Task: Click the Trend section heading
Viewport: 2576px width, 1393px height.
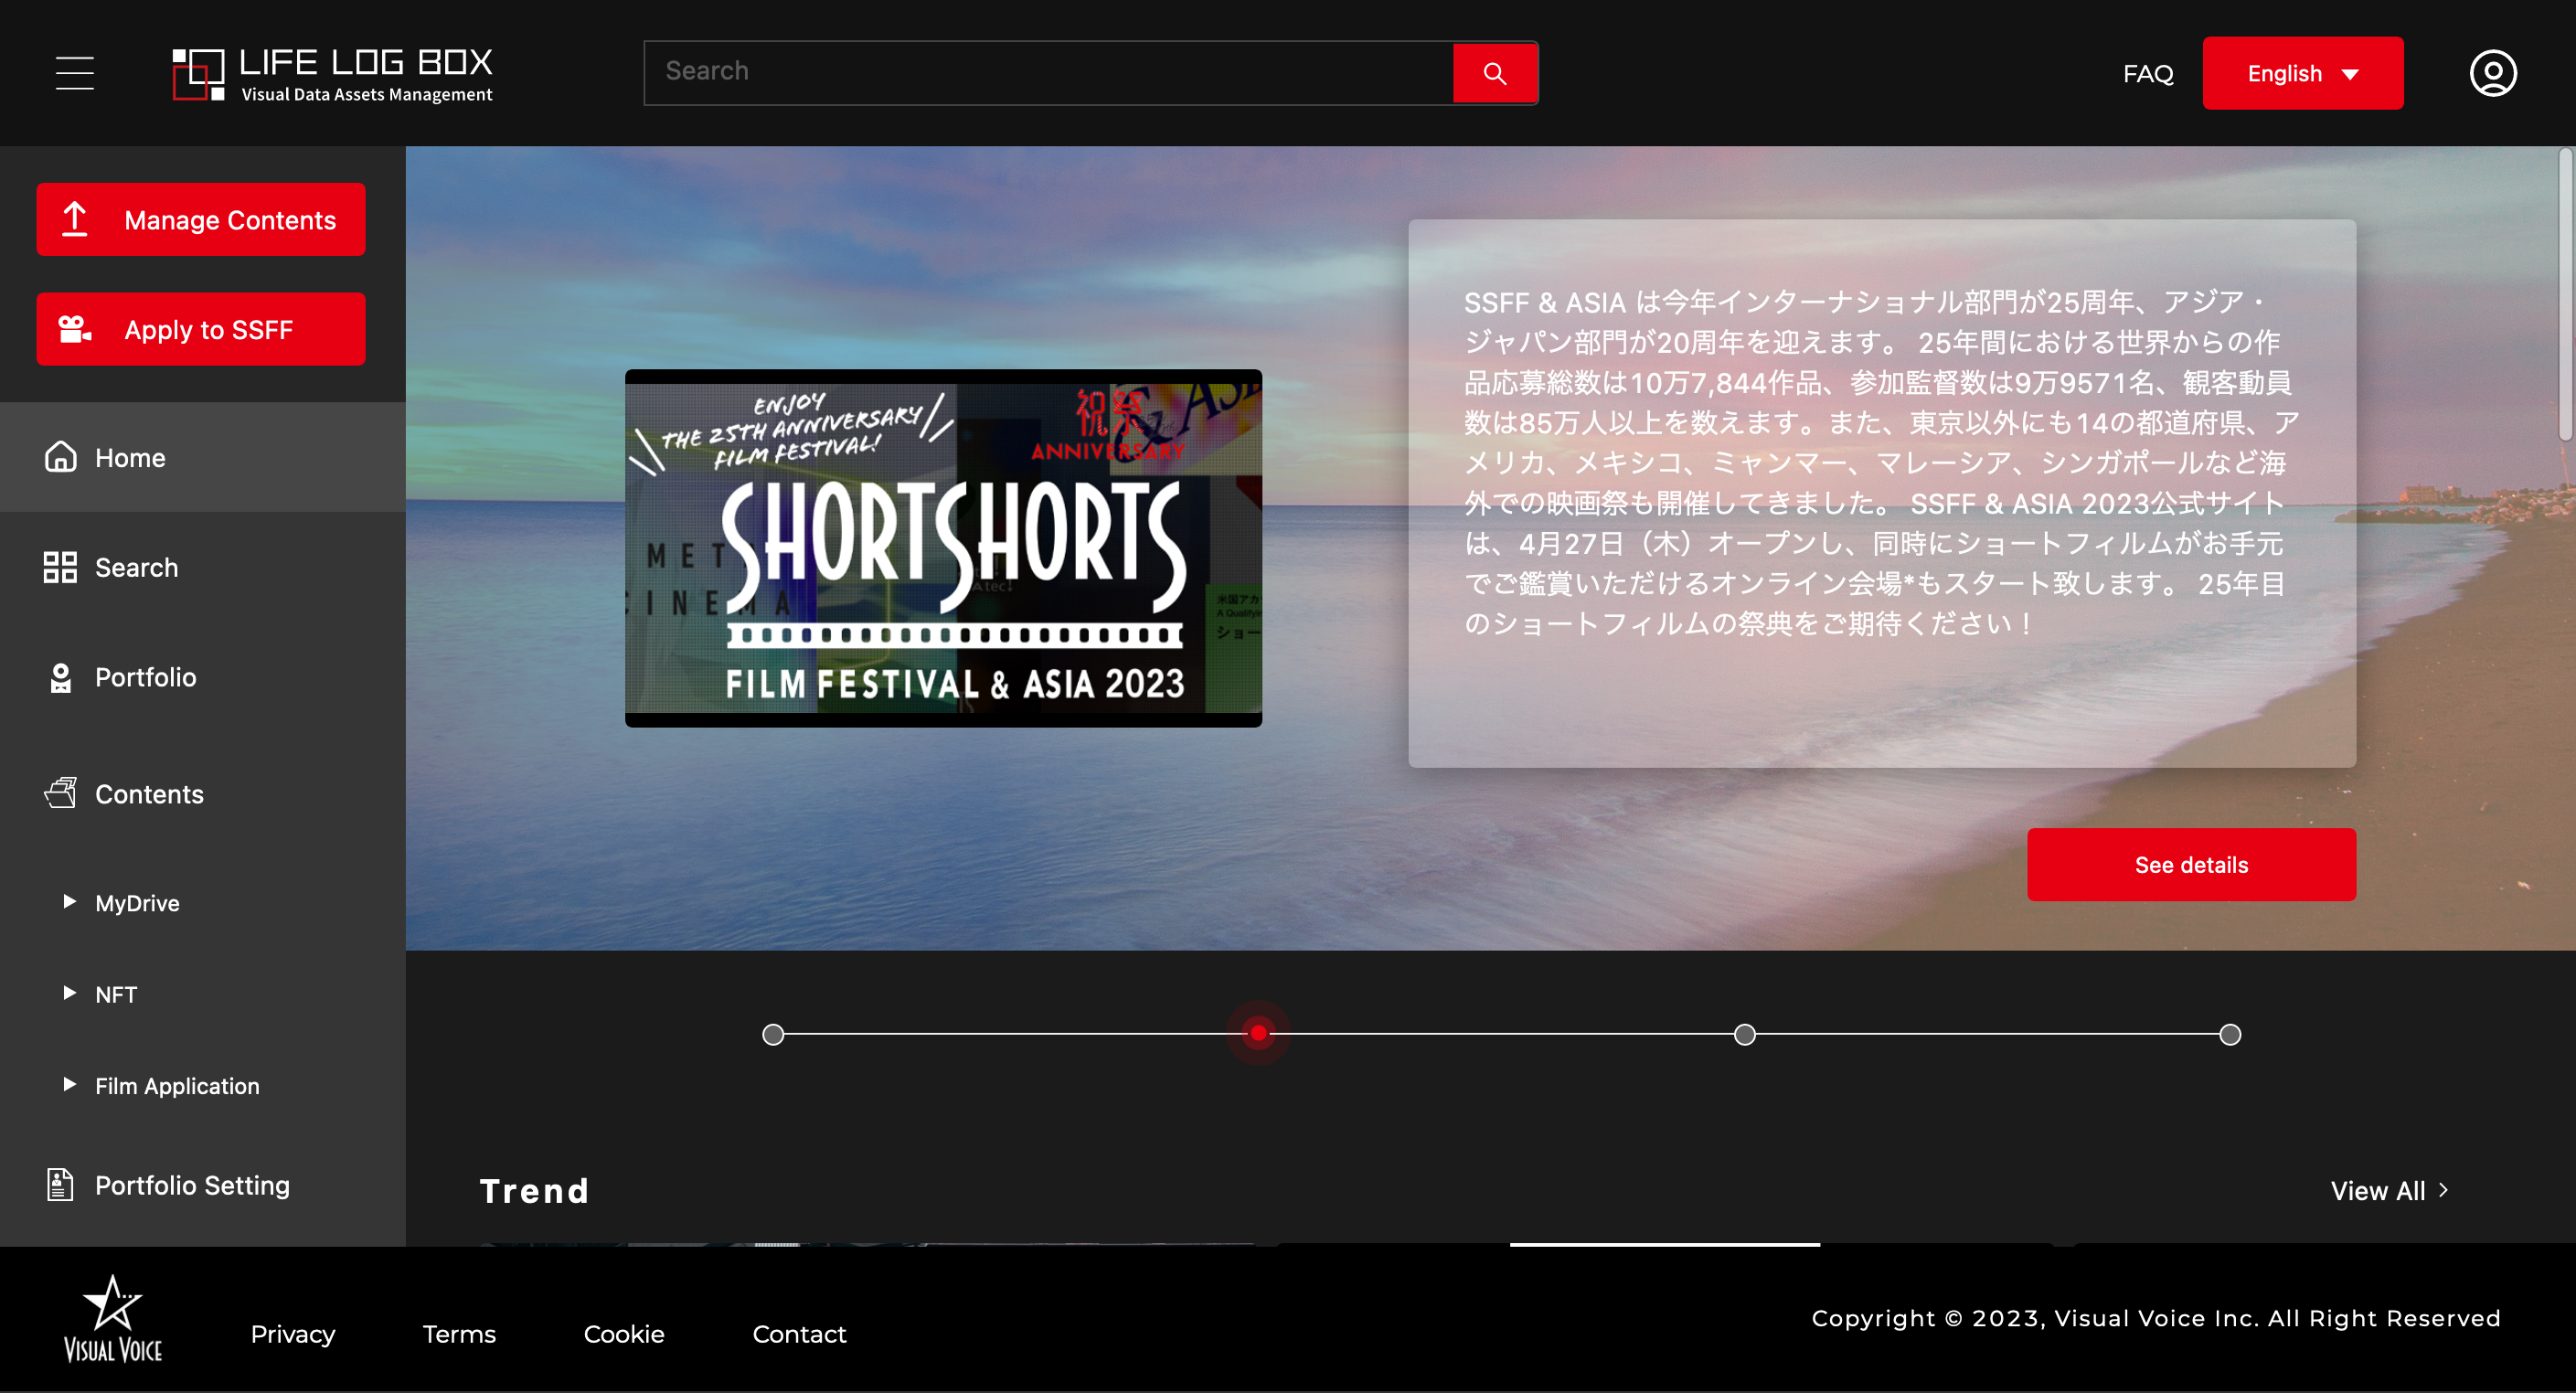Action: tap(534, 1190)
